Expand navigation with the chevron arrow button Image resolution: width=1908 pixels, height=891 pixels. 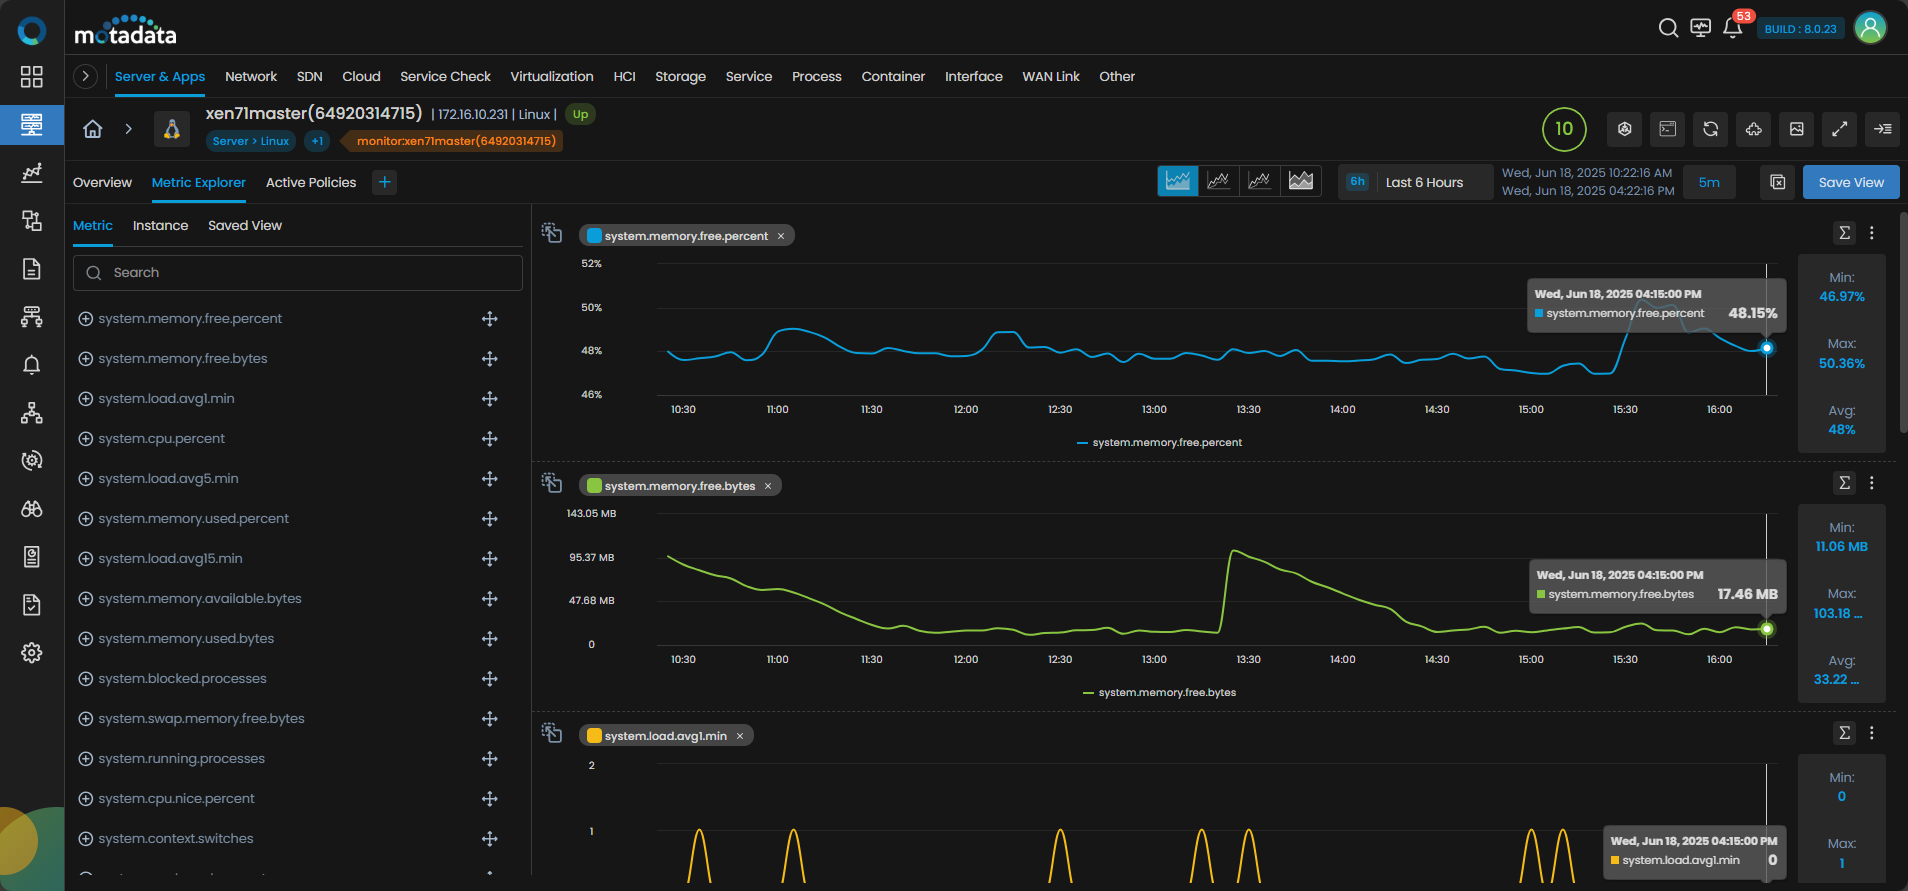coord(86,76)
